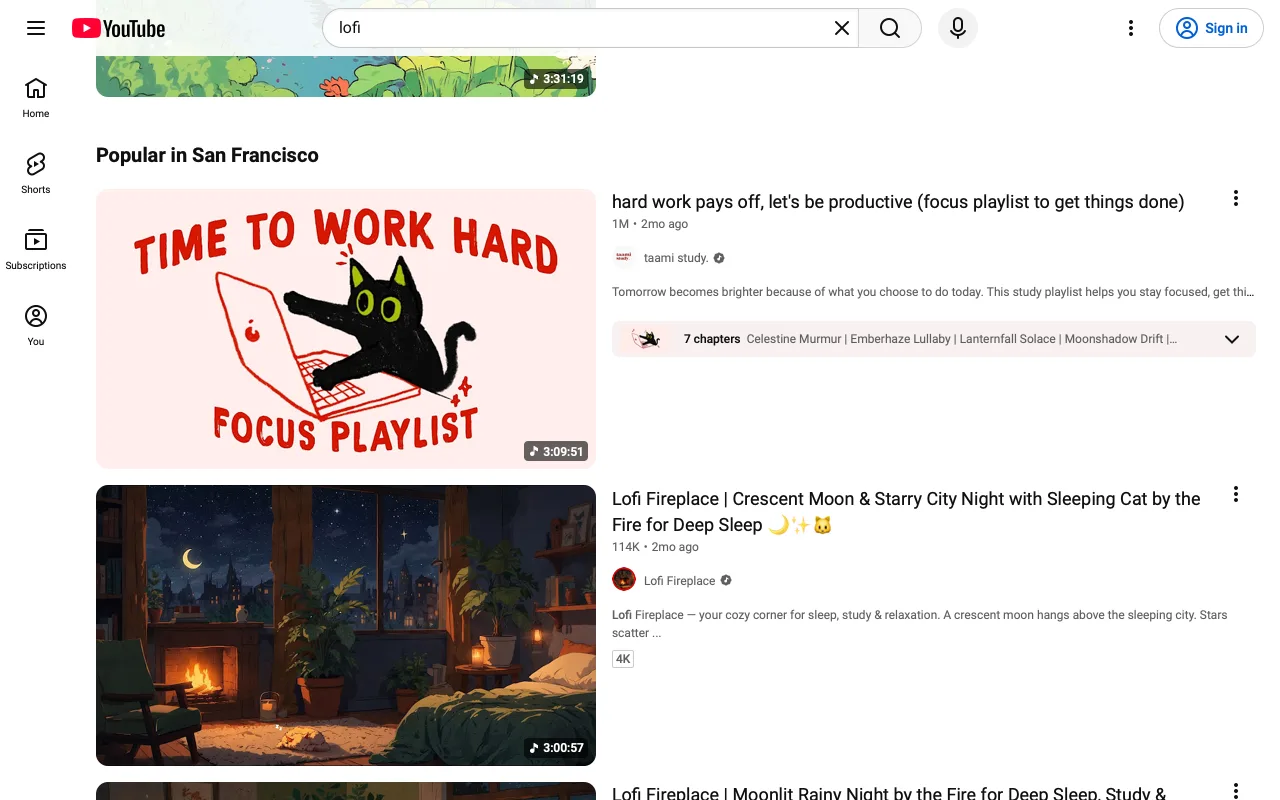
Task: Click the 3:09:51 duration badge
Action: click(557, 452)
